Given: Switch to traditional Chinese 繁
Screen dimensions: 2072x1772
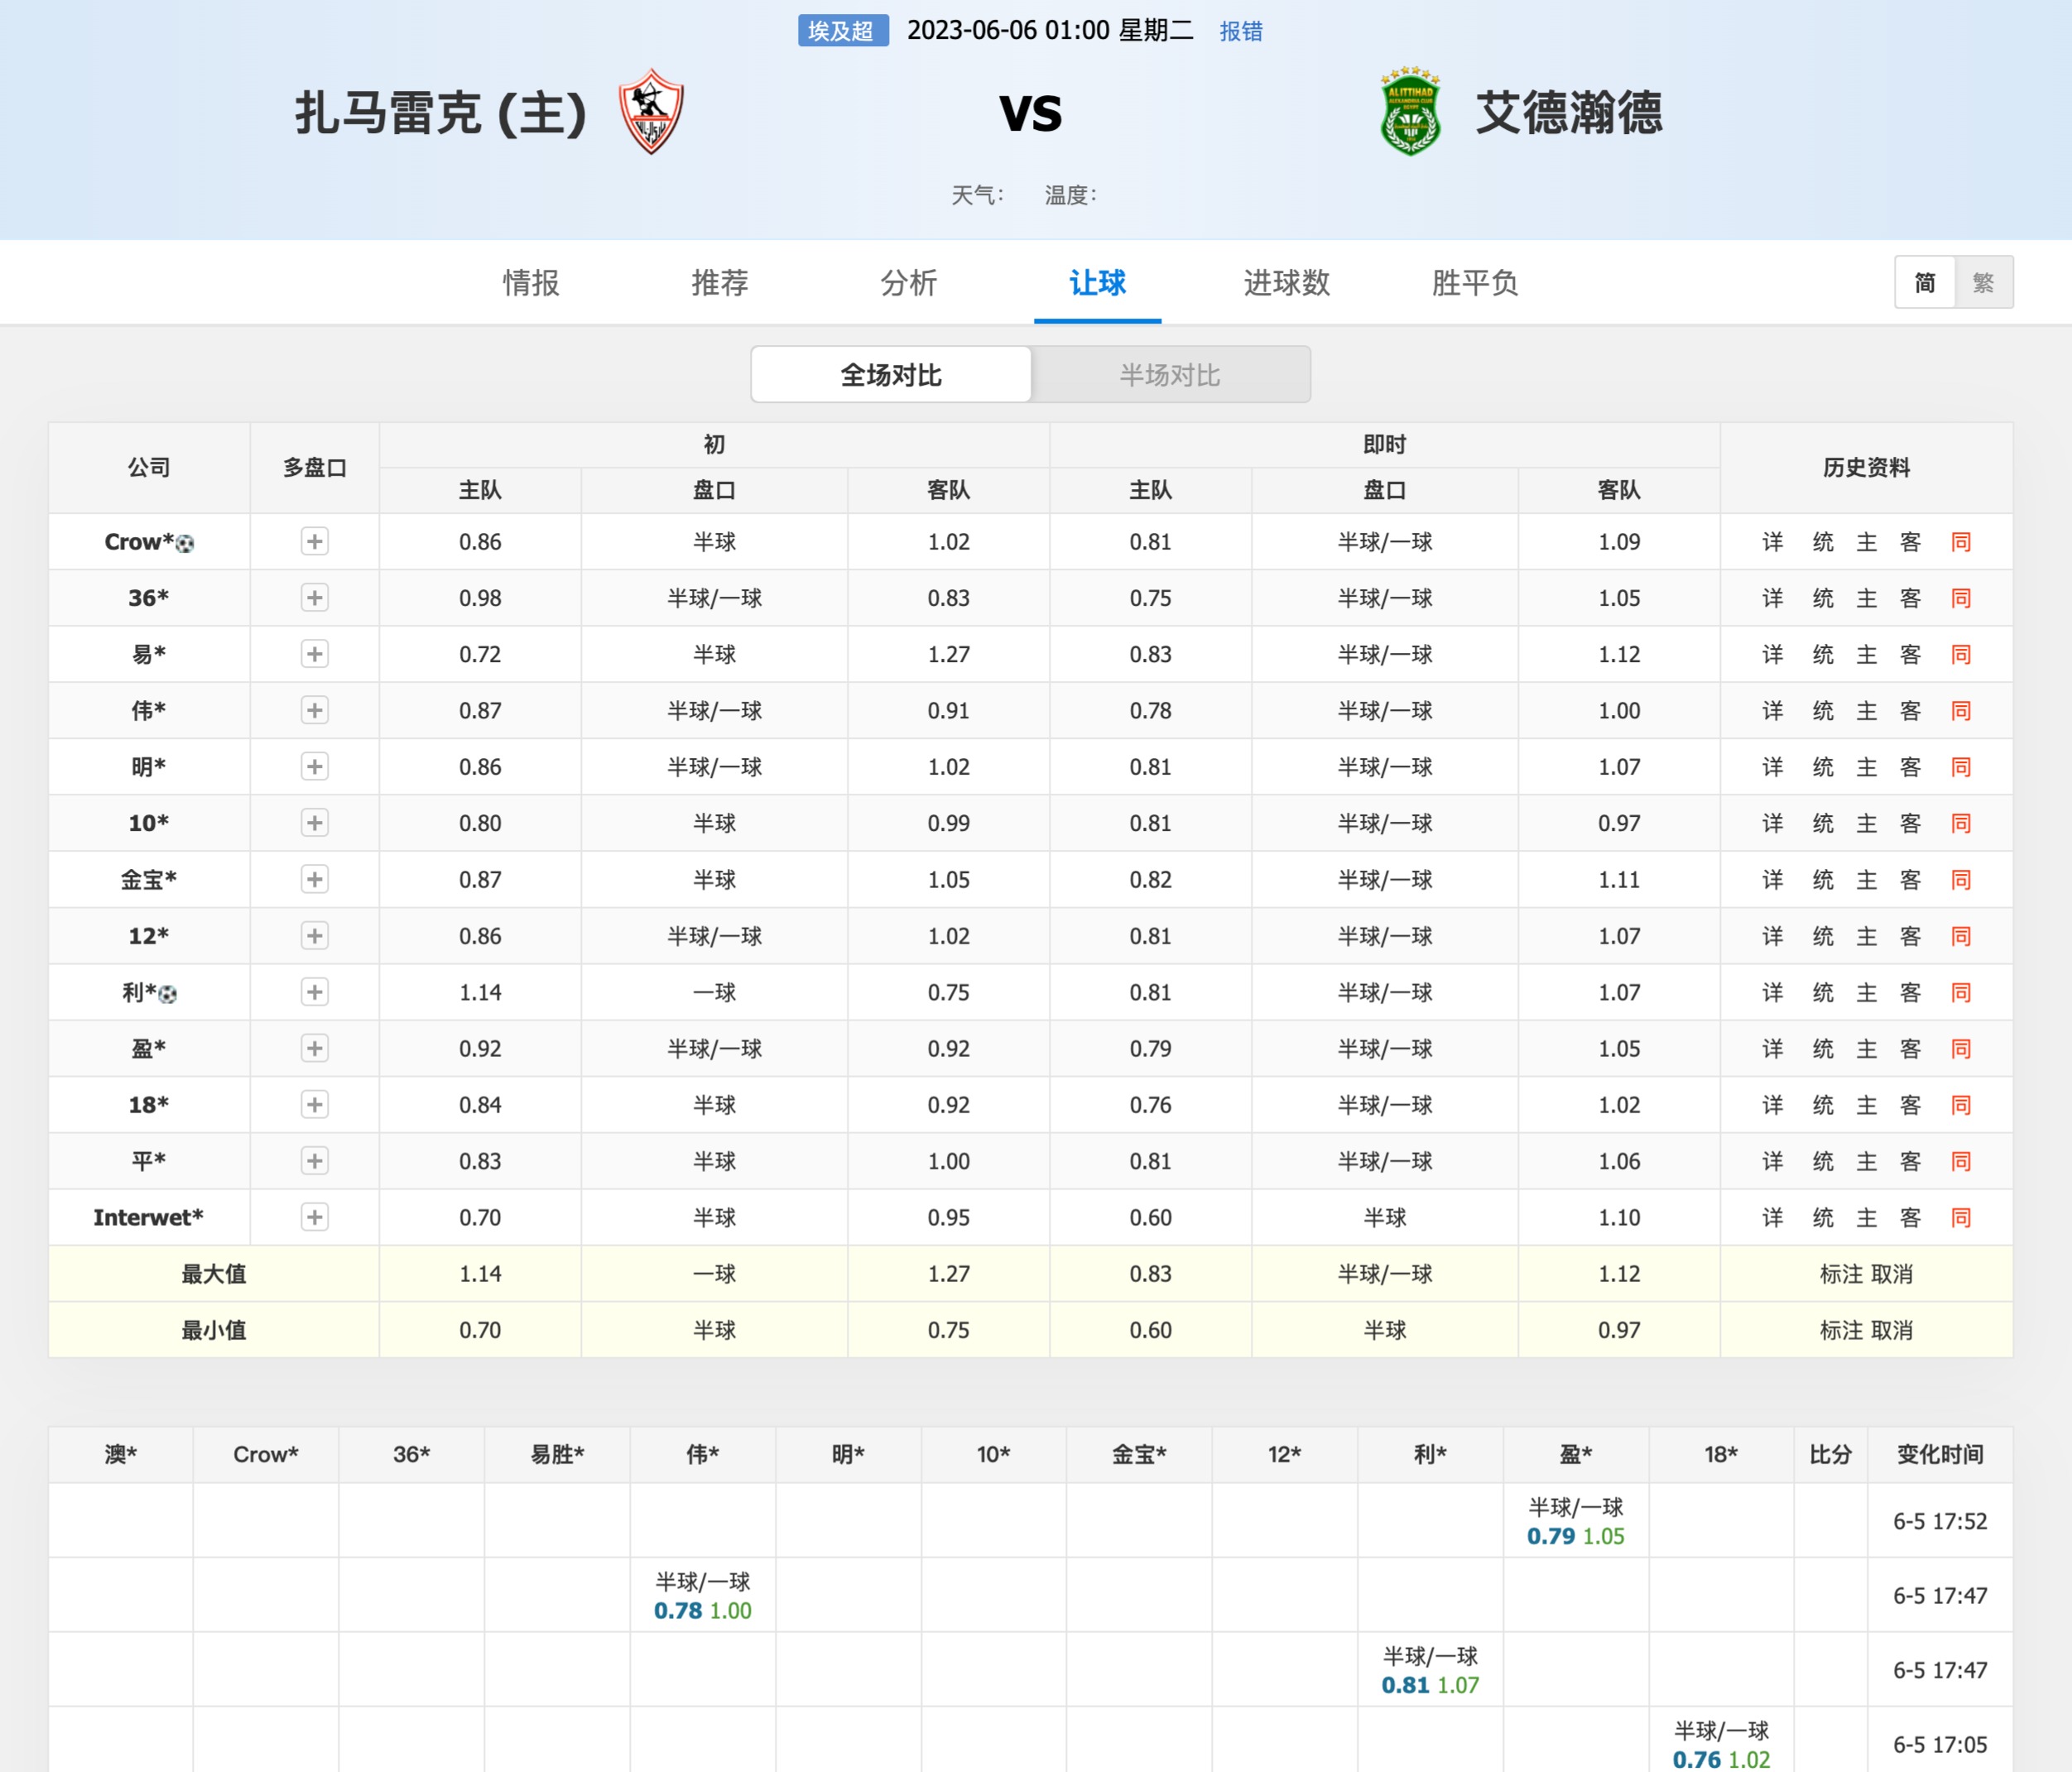Looking at the screenshot, I should pos(1984,283).
